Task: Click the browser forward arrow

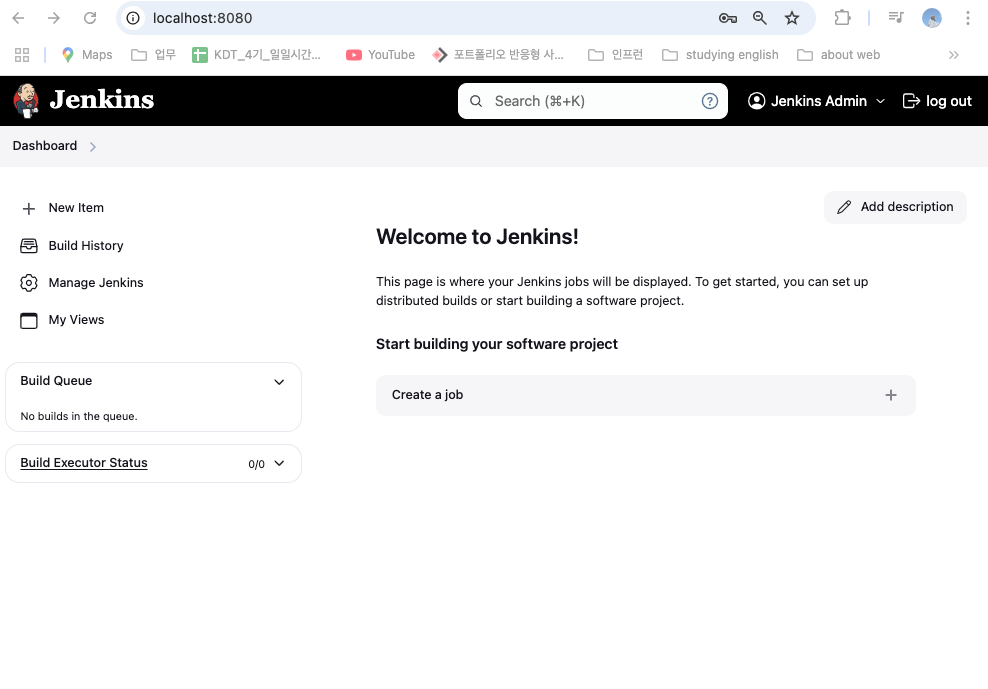Action: 54,18
